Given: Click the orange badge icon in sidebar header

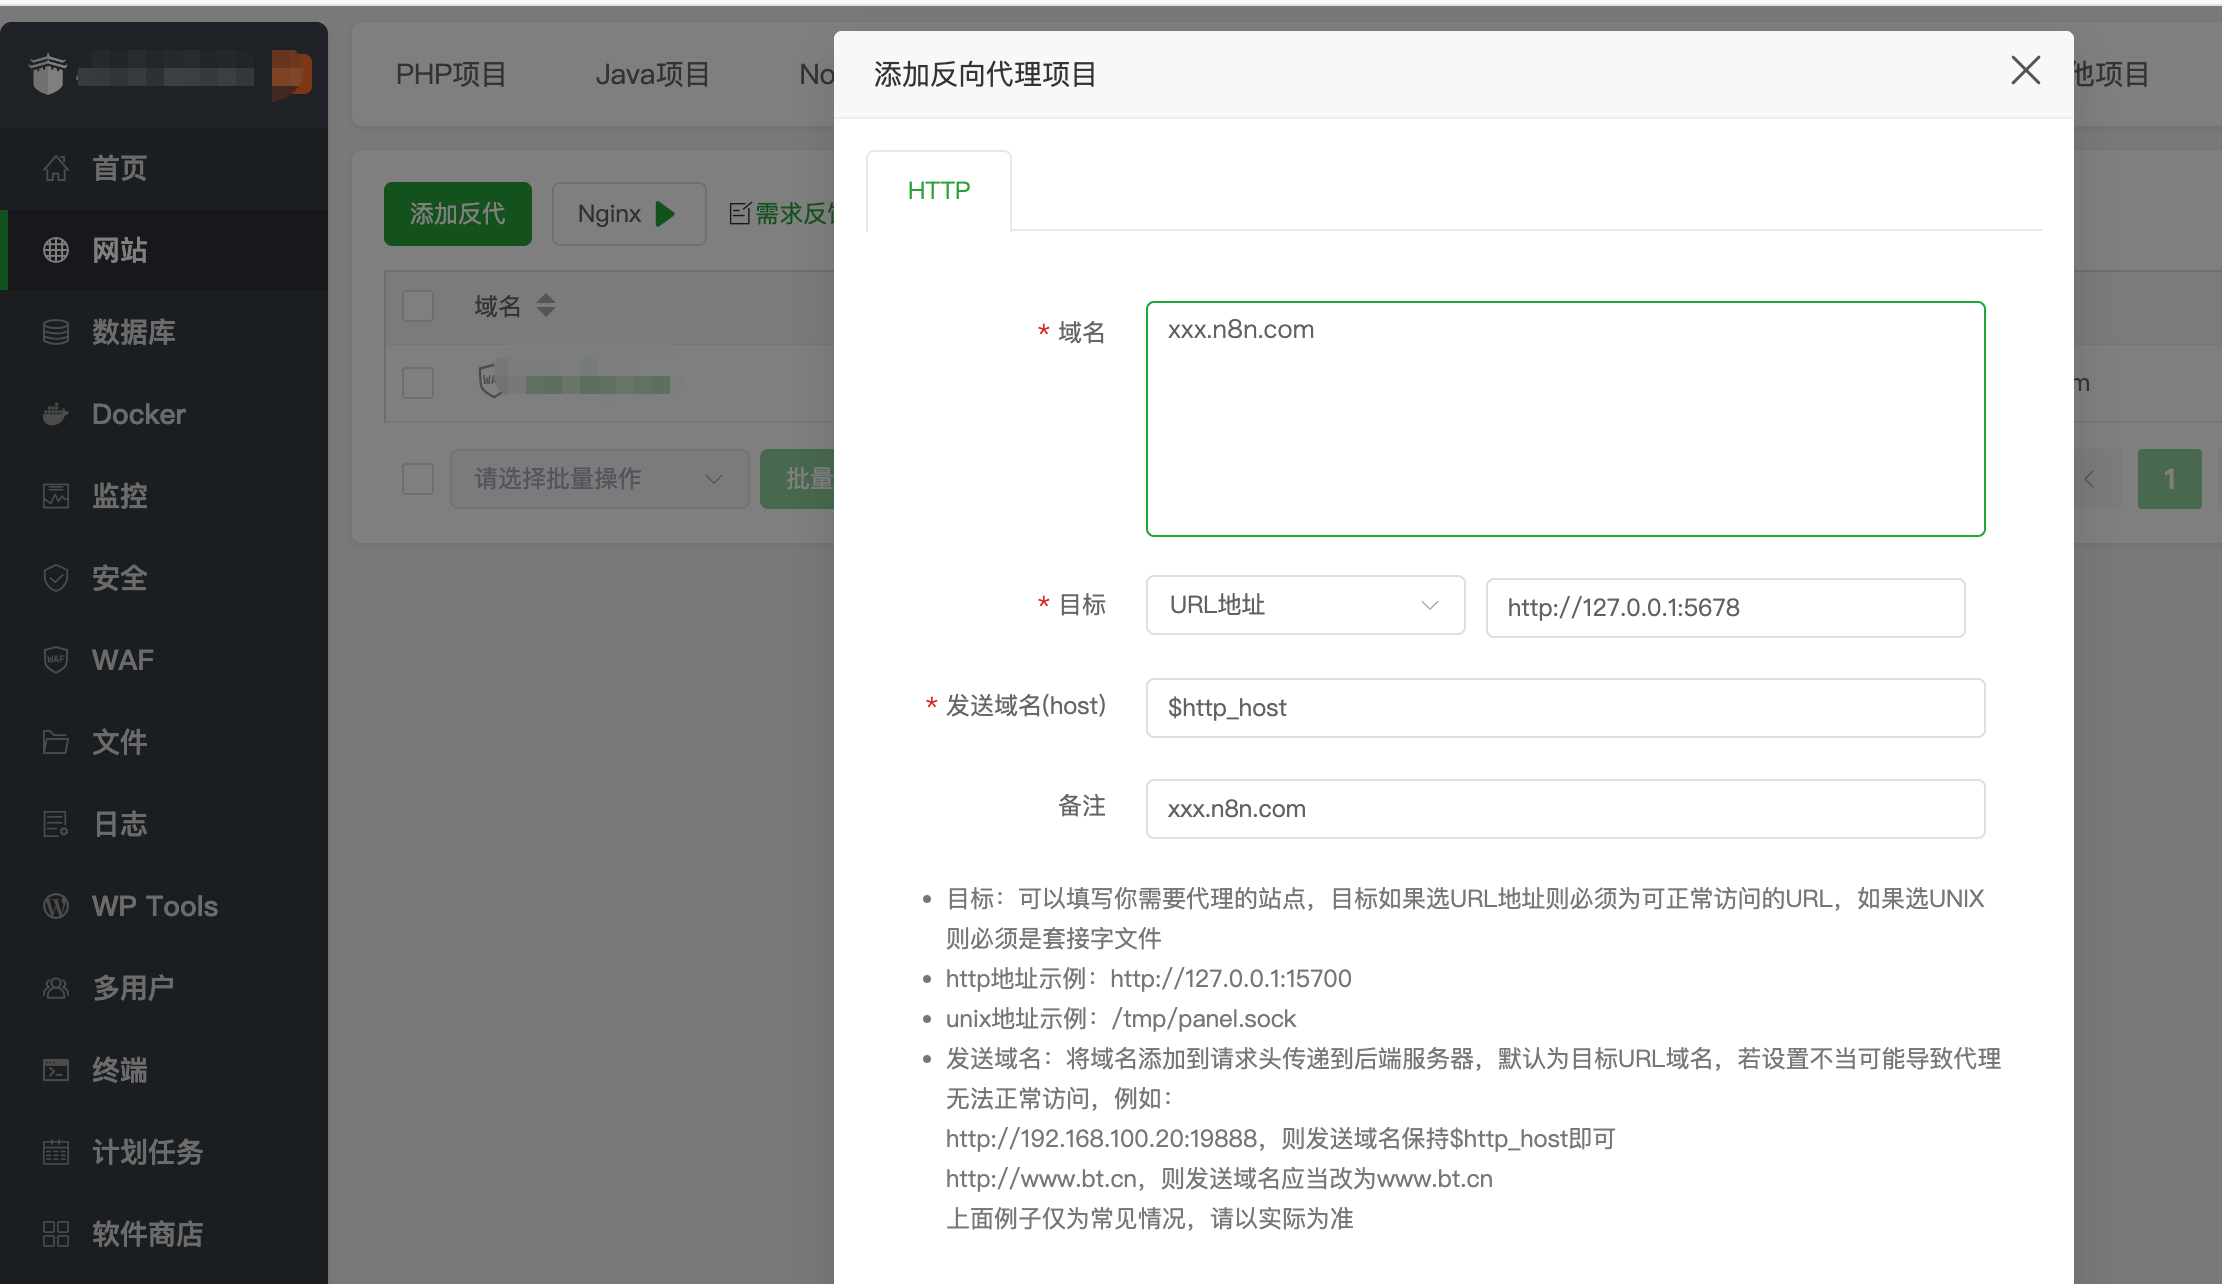Looking at the screenshot, I should pyautogui.click(x=291, y=75).
